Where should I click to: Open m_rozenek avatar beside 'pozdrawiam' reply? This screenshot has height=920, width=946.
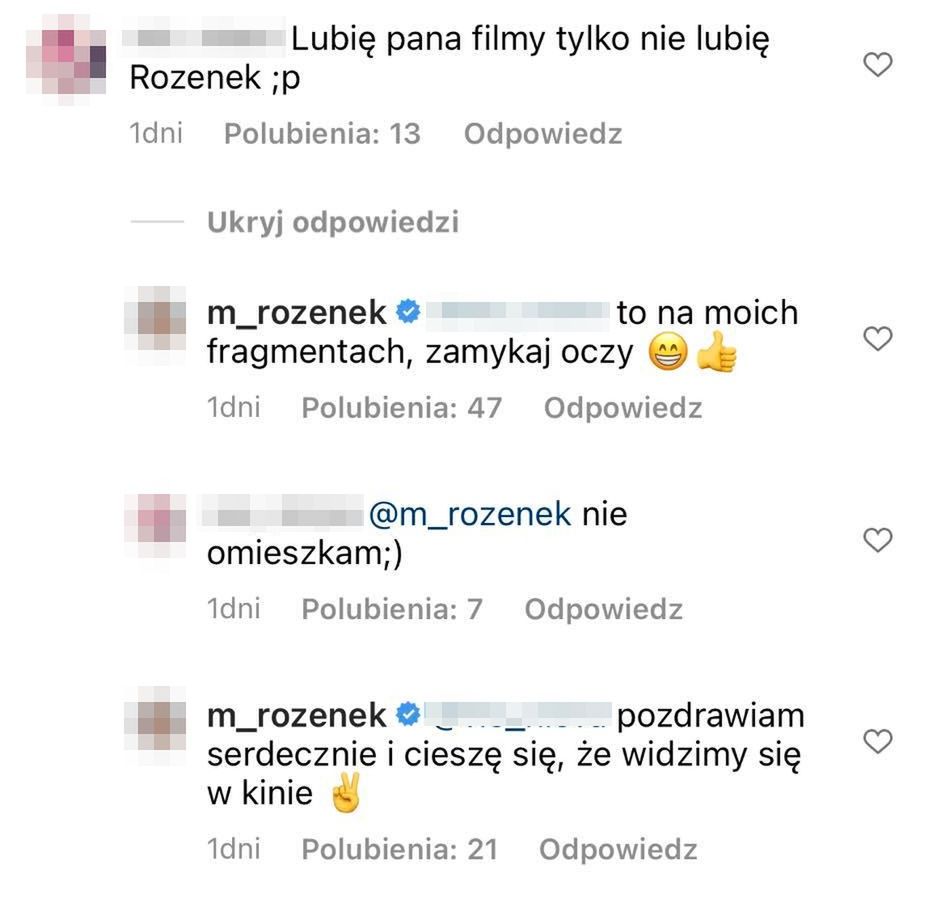(x=155, y=718)
